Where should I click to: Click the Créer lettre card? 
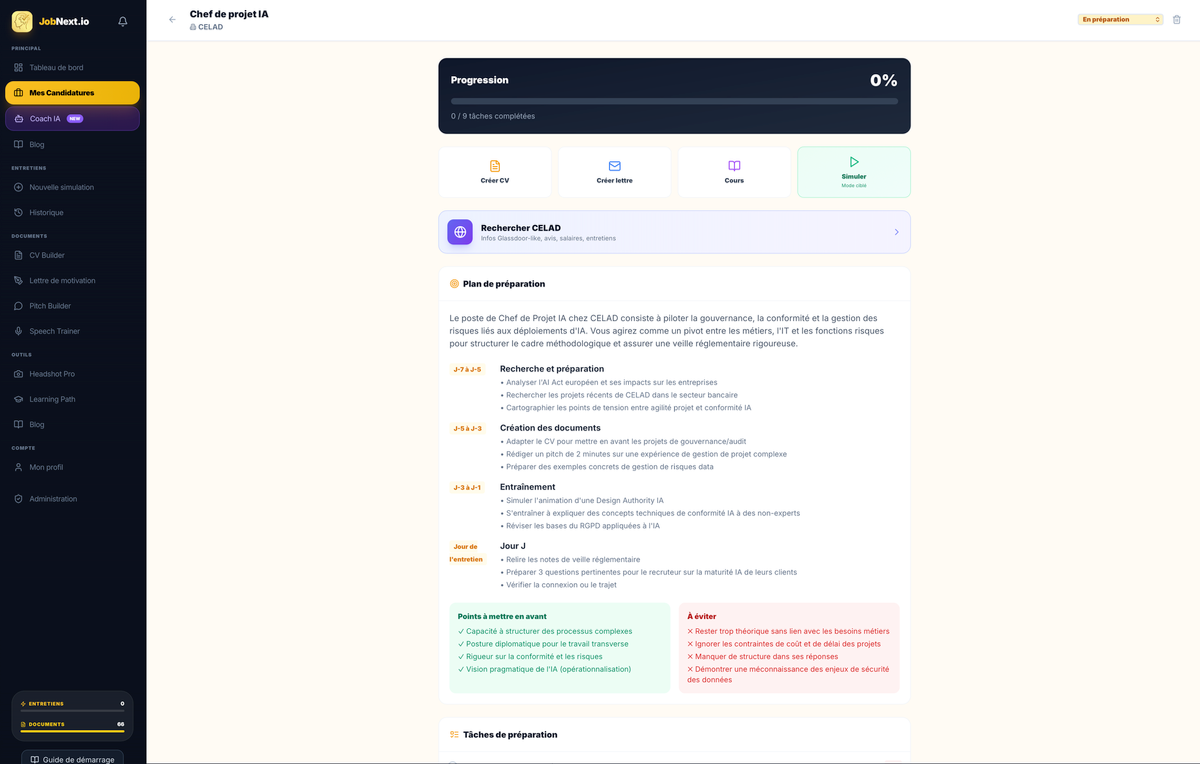click(614, 172)
